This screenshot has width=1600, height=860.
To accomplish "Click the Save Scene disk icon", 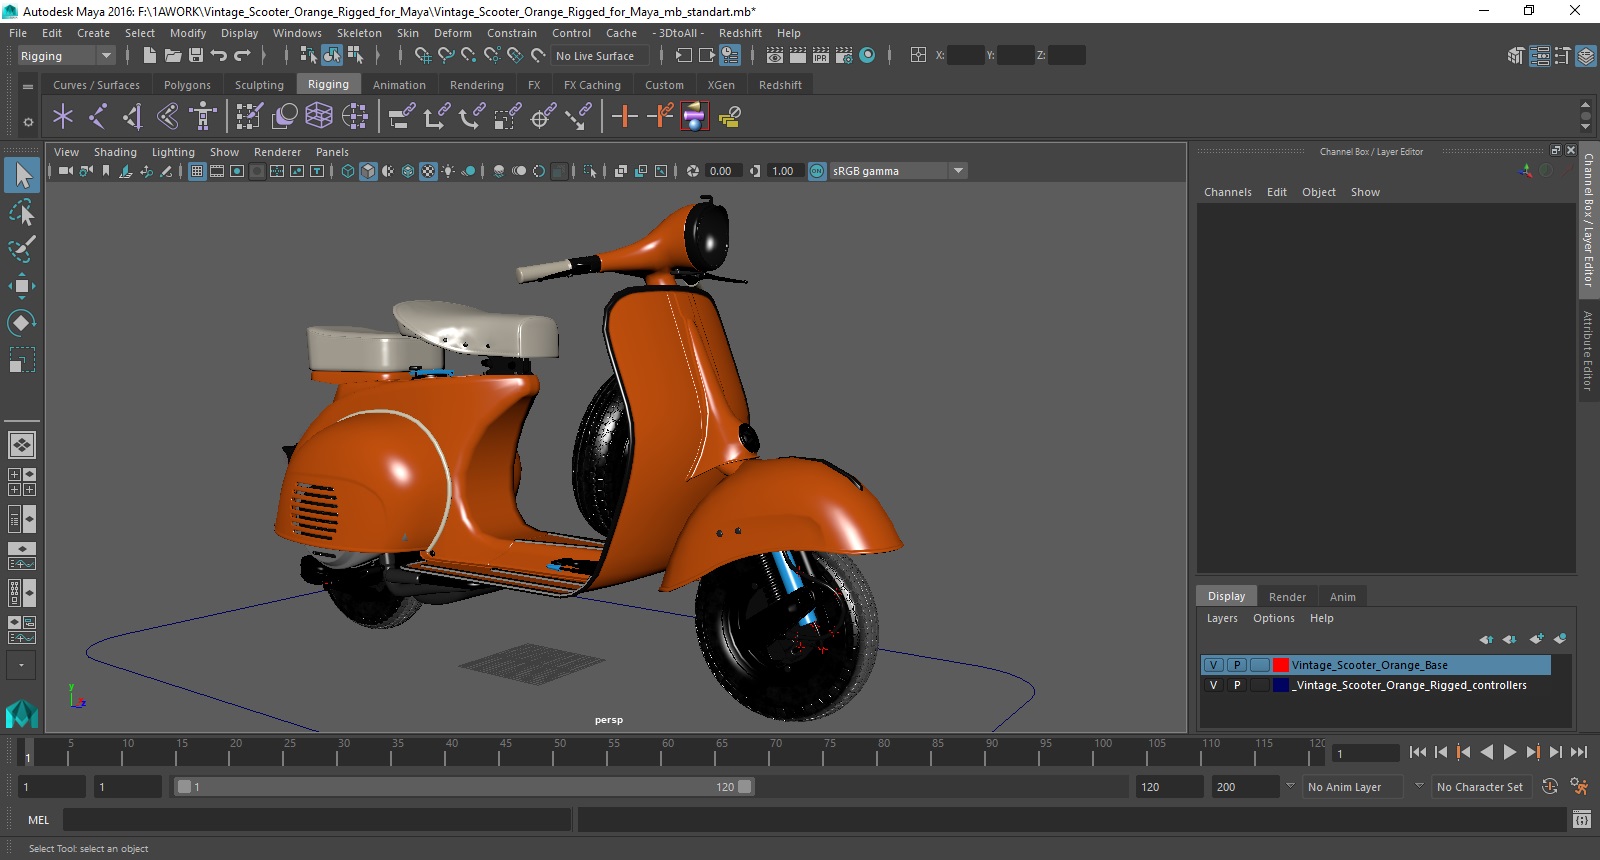I will 196,56.
